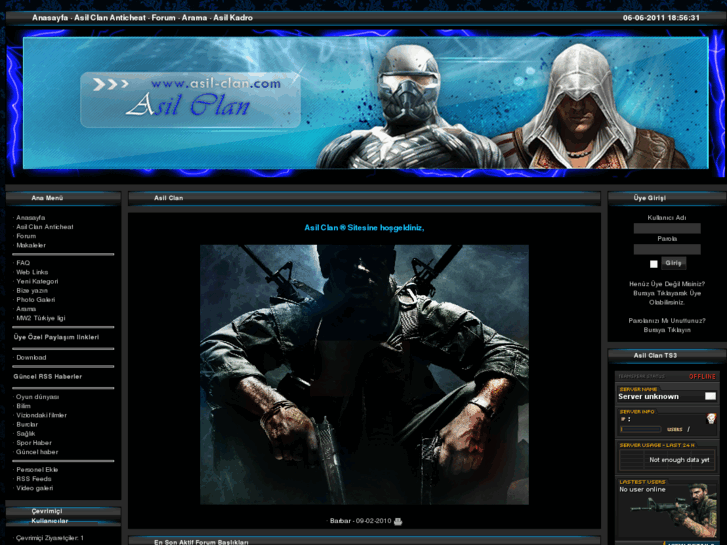
Task: Open Oyun dünyası RSS news link
Action: pyautogui.click(x=38, y=397)
